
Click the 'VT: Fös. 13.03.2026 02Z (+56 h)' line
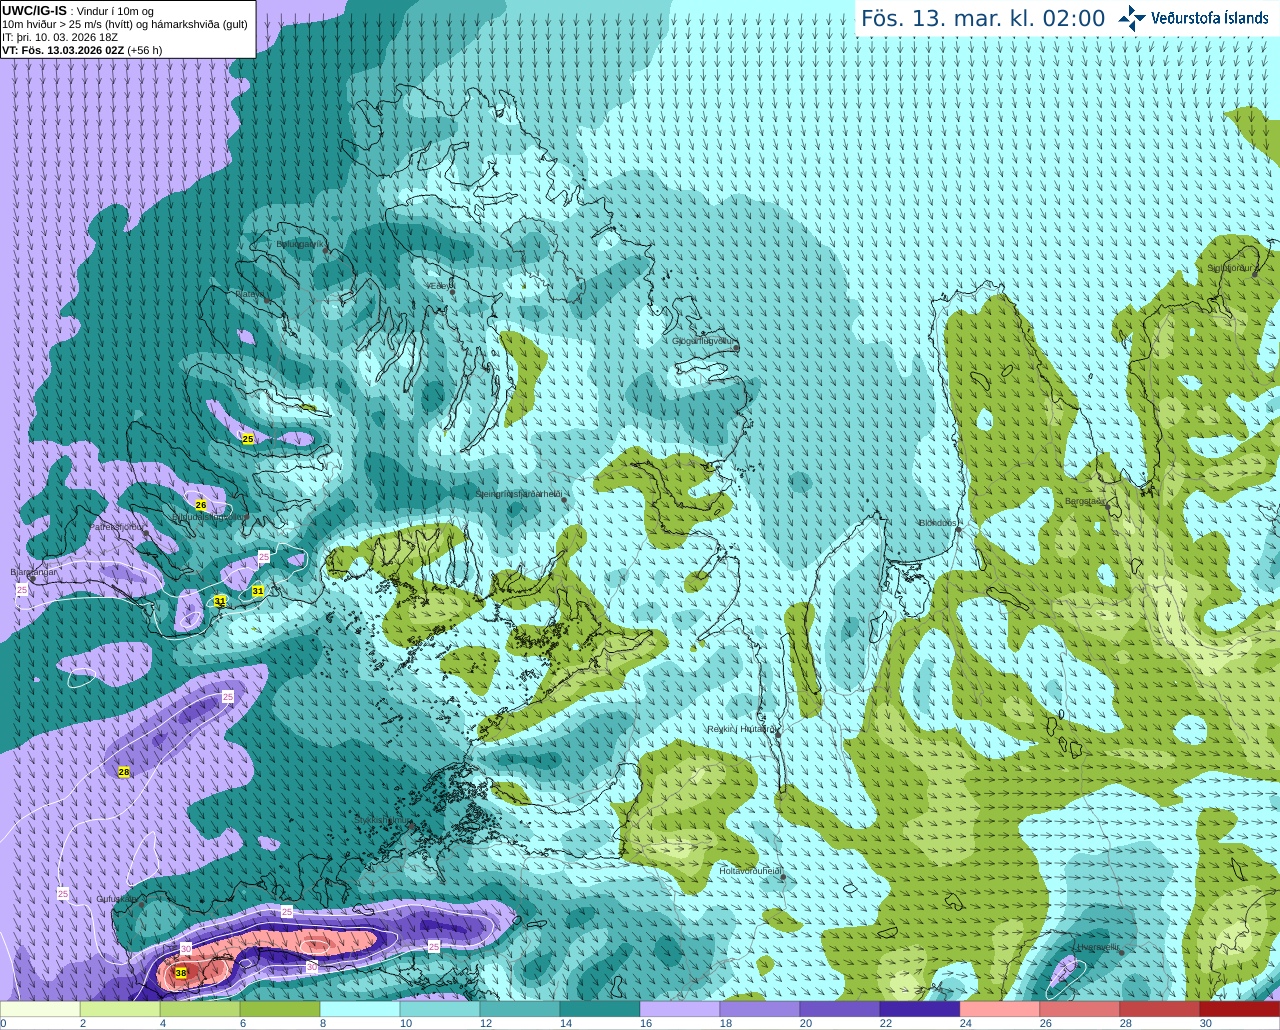(x=82, y=50)
